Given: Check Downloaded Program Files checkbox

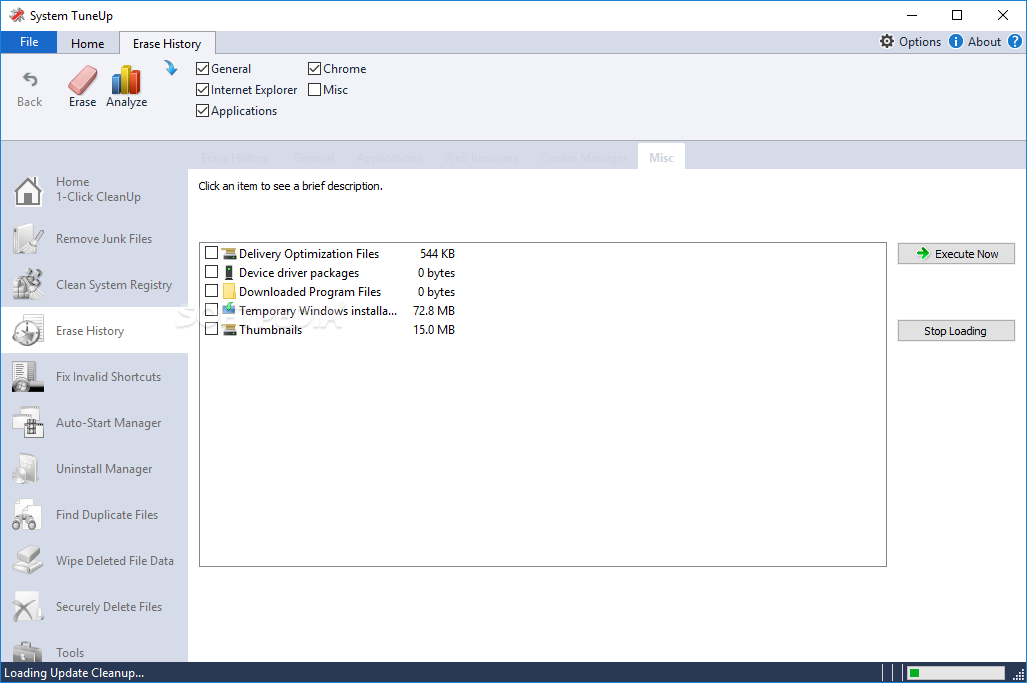Looking at the screenshot, I should coord(212,291).
